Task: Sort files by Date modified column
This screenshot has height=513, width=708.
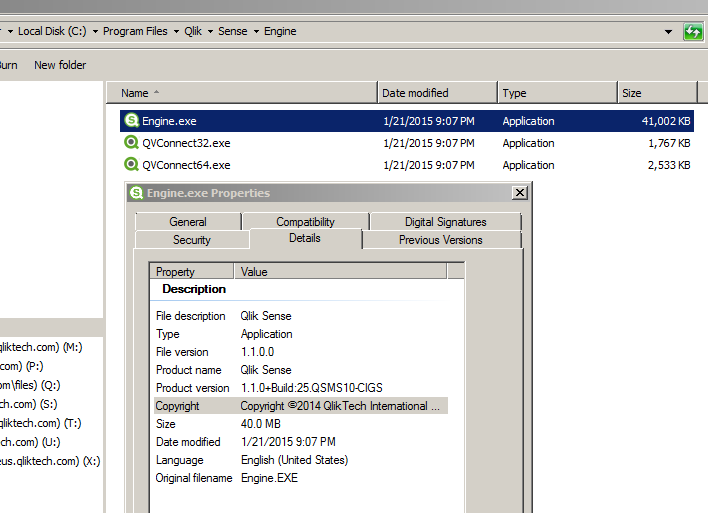Action: coord(436,93)
